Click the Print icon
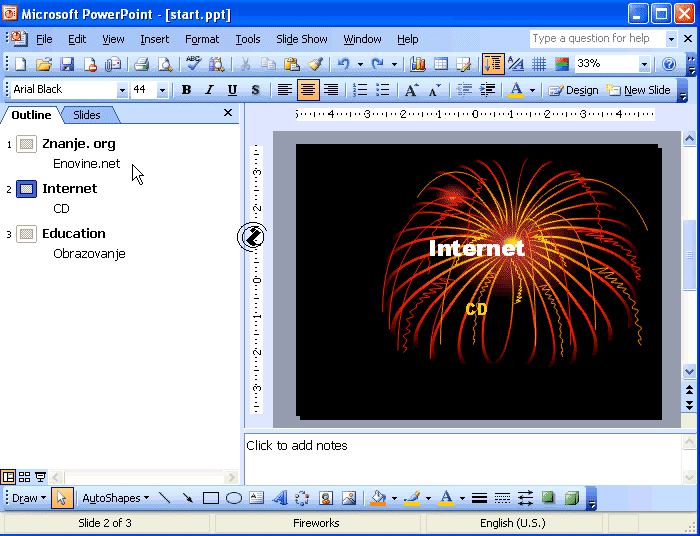700x536 pixels. 141,64
